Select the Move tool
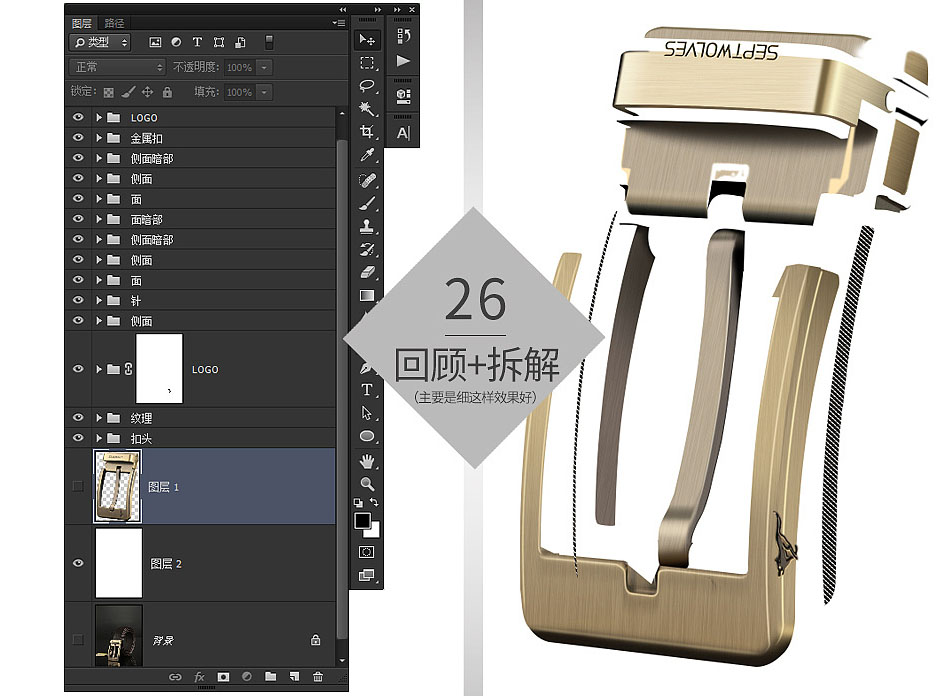947x696 pixels. point(367,40)
